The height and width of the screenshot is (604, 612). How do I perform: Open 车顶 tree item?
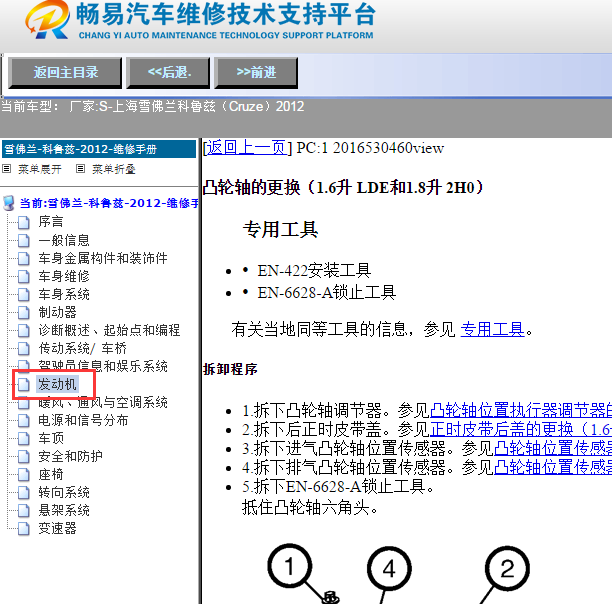pos(51,438)
